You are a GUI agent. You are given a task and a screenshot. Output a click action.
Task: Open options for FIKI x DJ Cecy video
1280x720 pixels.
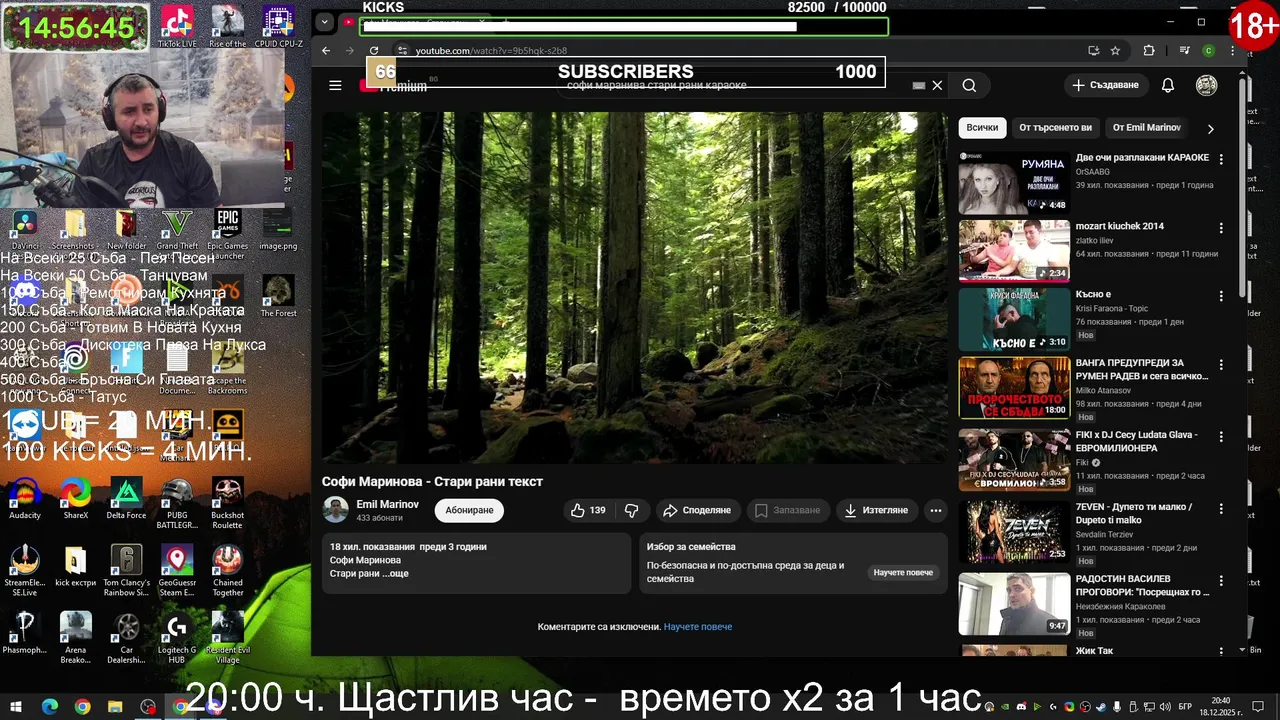[x=1221, y=437]
